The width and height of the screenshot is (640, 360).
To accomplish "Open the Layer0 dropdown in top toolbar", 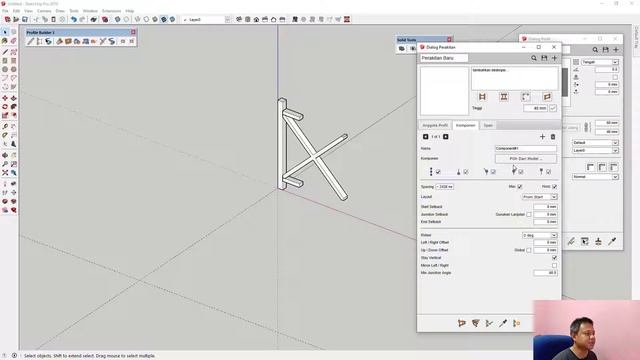I will click(x=207, y=19).
